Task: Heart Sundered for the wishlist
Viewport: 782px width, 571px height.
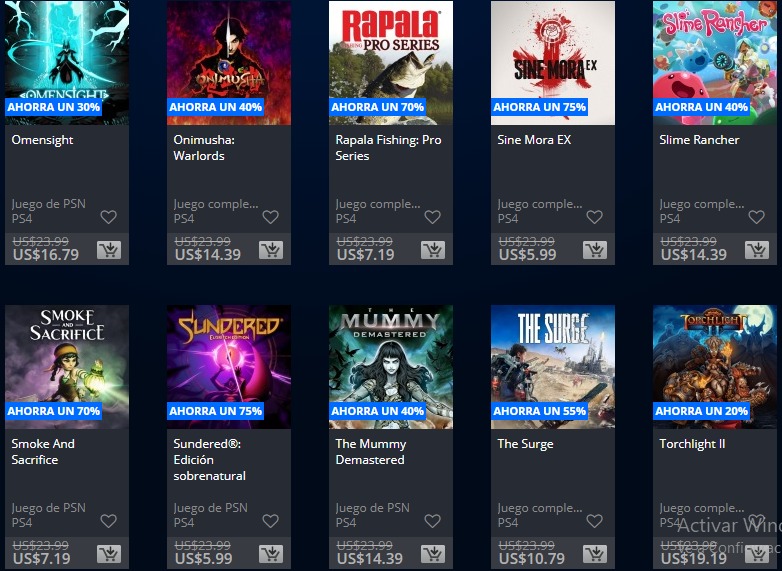Action: [270, 521]
